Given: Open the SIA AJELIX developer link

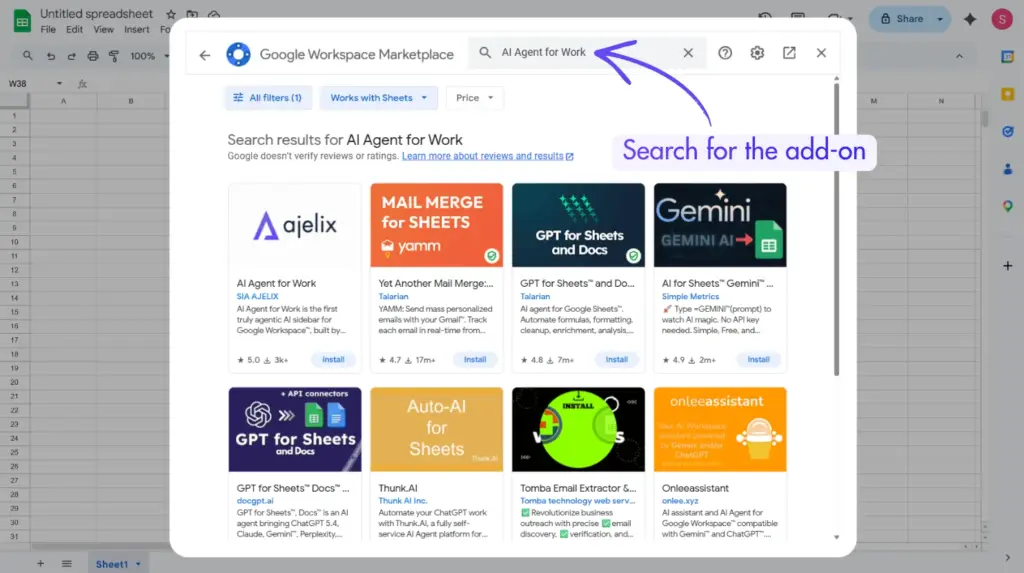Looking at the screenshot, I should pyautogui.click(x=257, y=297).
